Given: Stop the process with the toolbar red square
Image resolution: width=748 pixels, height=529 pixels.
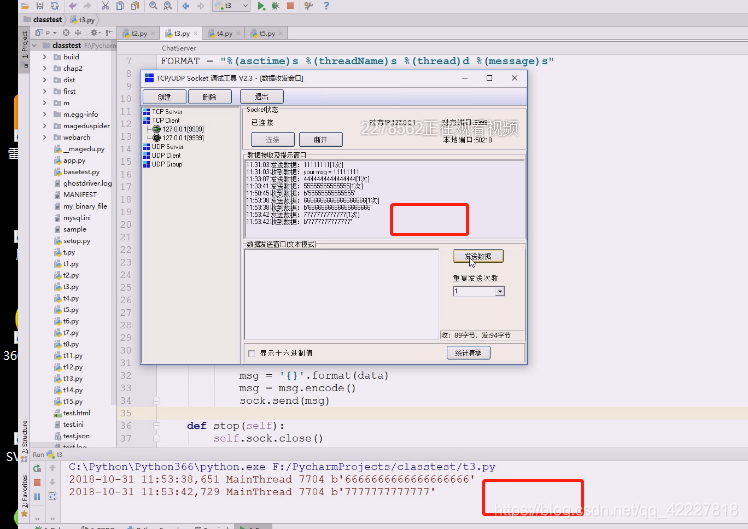Looking at the screenshot, I should point(290,6).
